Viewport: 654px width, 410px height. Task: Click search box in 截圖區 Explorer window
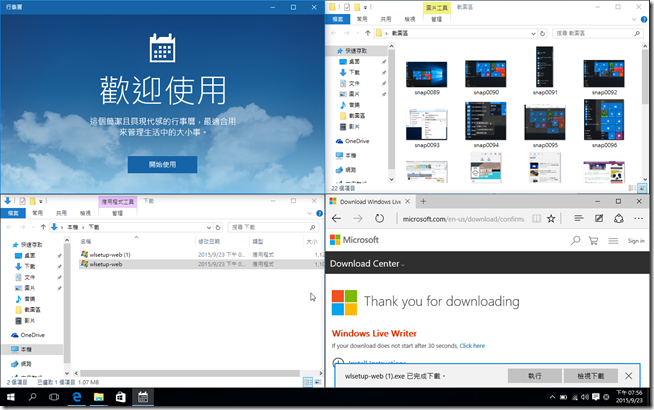[x=597, y=33]
